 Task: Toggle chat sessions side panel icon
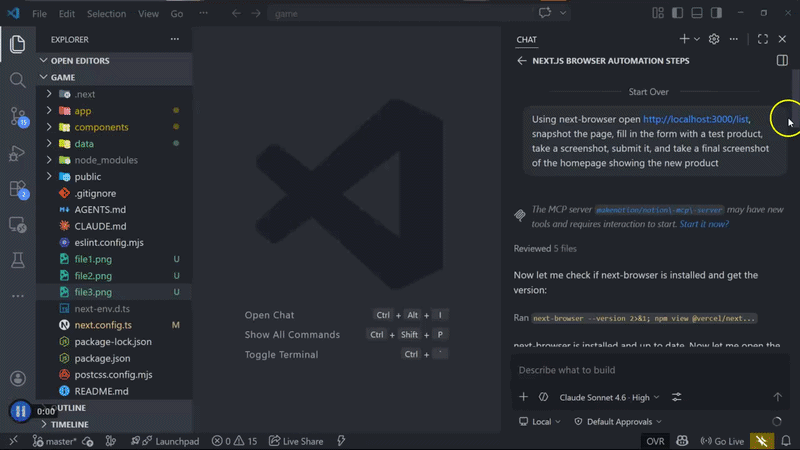click(782, 61)
